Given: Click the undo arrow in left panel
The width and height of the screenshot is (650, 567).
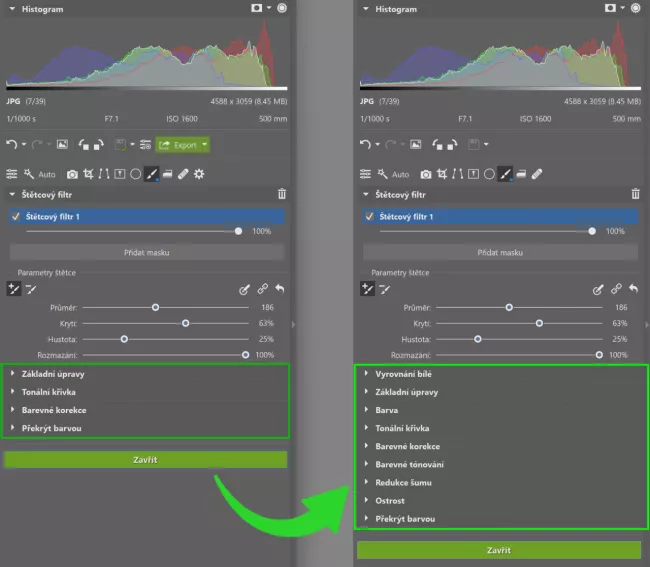Looking at the screenshot, I should (x=12, y=145).
